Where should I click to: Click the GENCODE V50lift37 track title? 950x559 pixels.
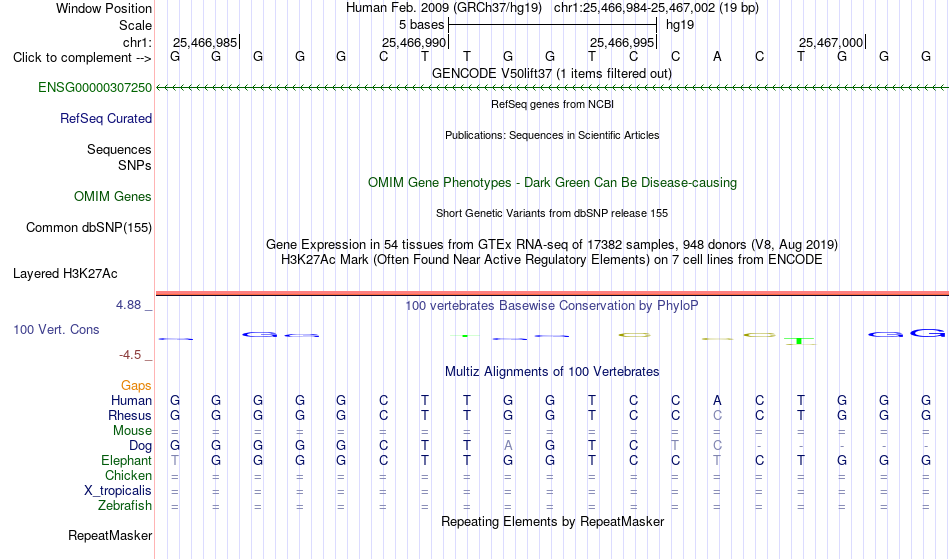552,73
